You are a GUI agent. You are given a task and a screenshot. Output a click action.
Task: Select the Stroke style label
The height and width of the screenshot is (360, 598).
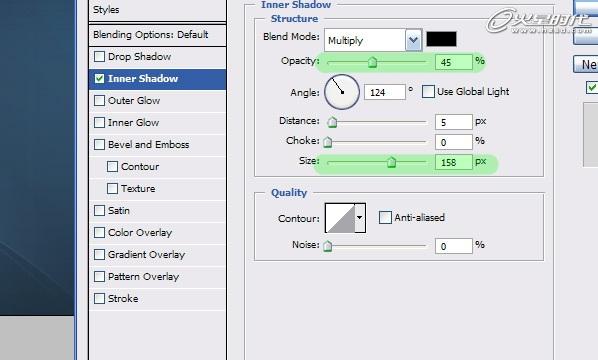[x=123, y=299]
